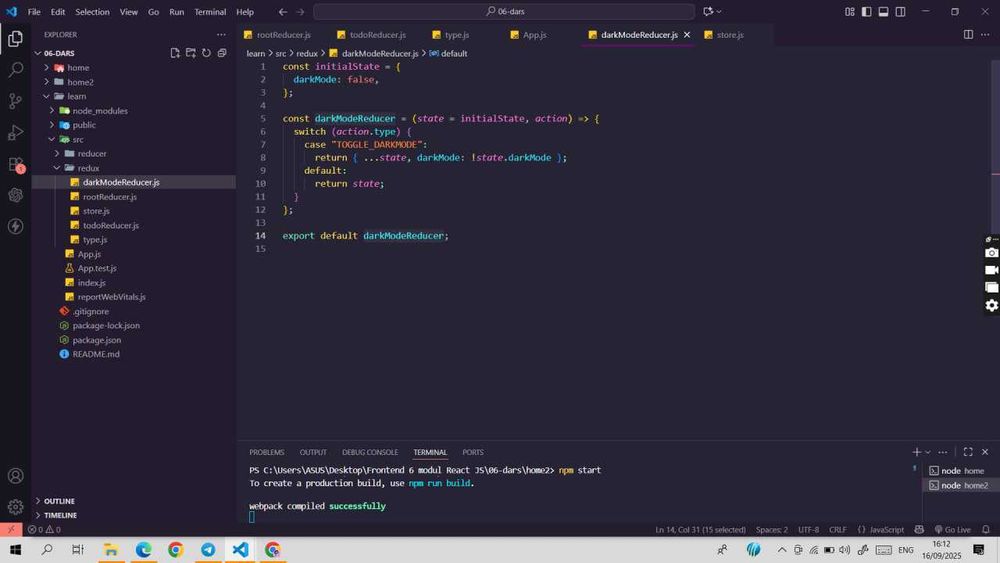Open the Customize Layout control
1000x563 pixels.
point(849,11)
